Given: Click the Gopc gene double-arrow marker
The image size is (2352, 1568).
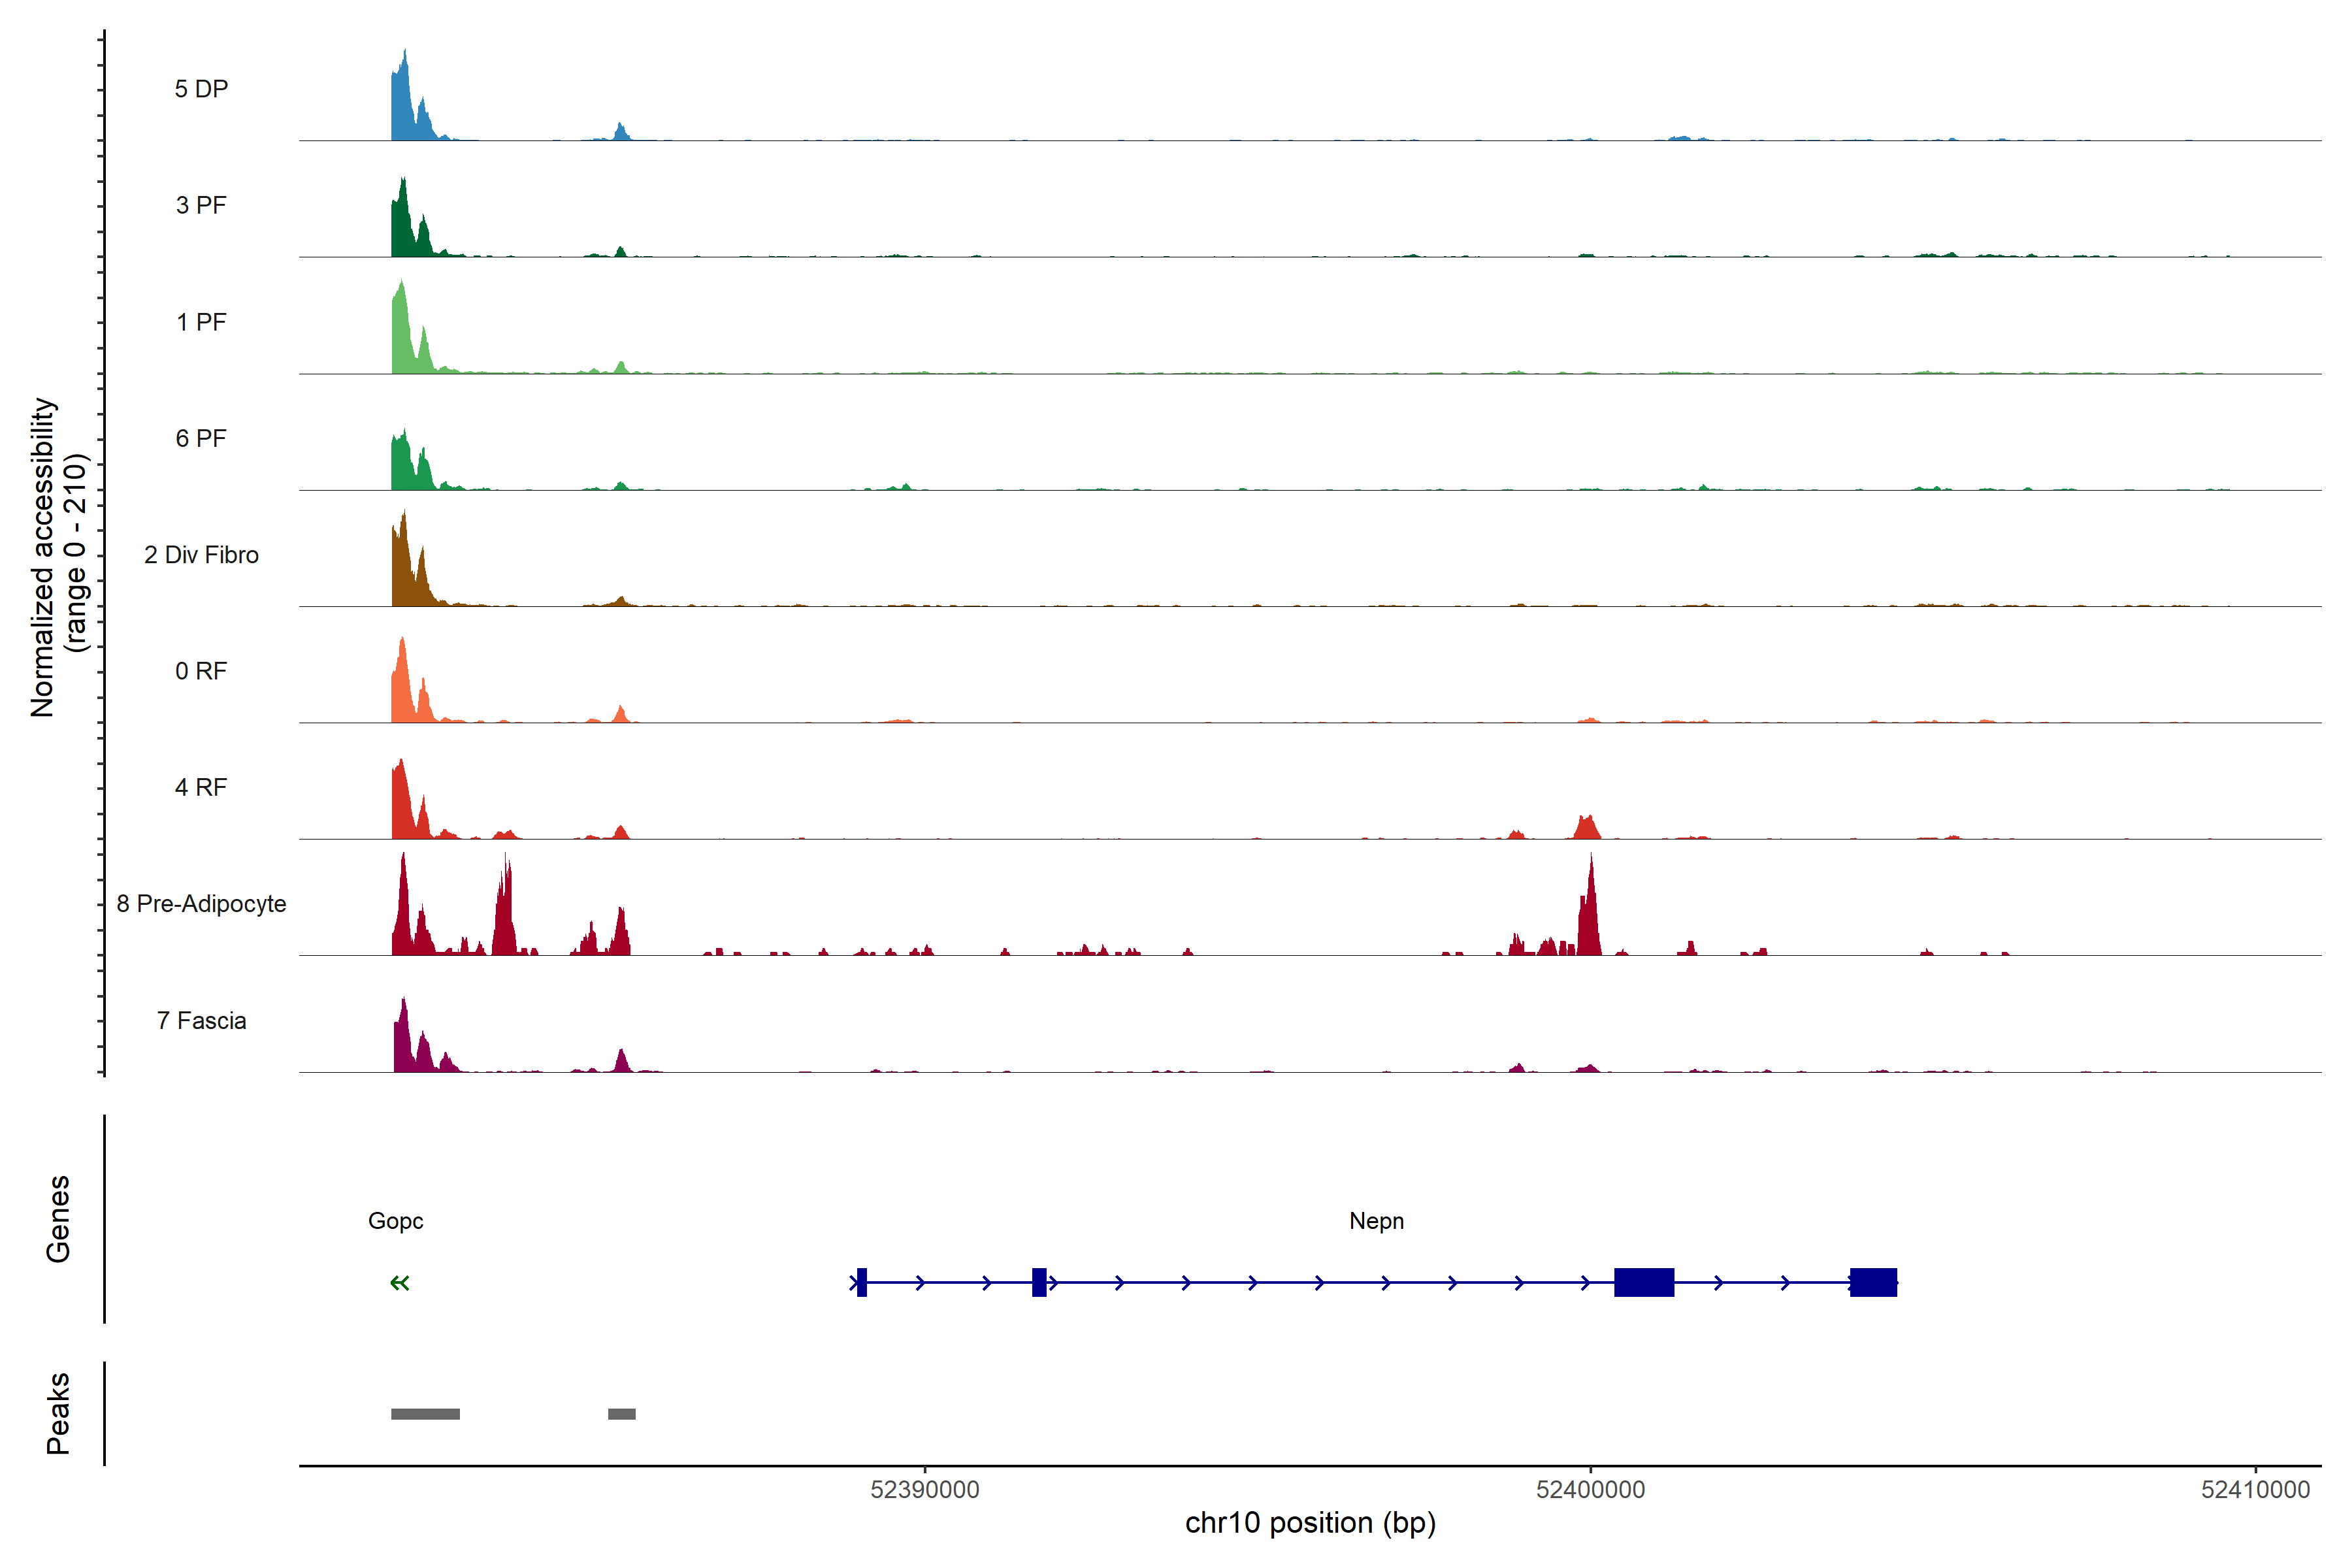Looking at the screenshot, I should point(400,1283).
